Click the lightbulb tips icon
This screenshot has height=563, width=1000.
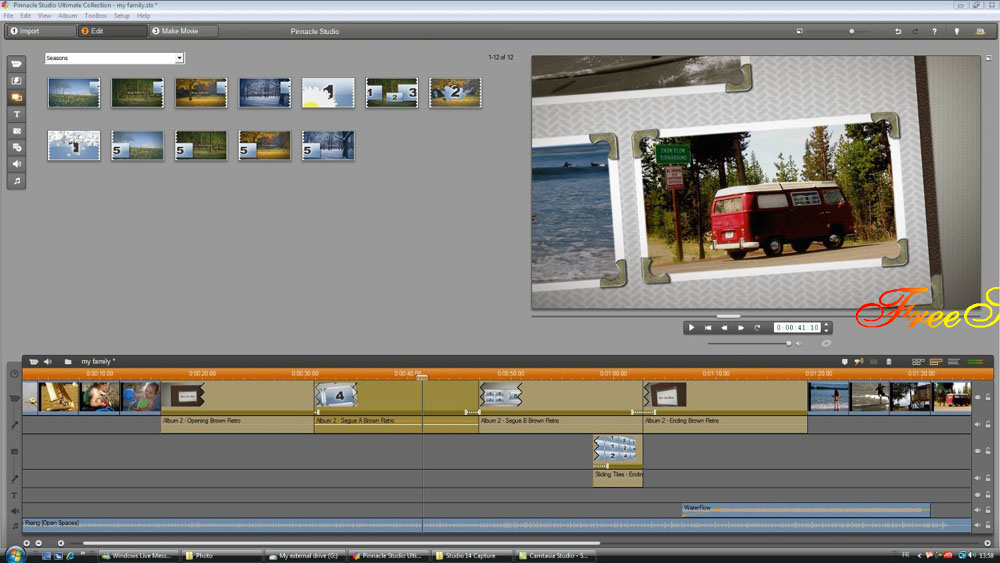tap(957, 31)
